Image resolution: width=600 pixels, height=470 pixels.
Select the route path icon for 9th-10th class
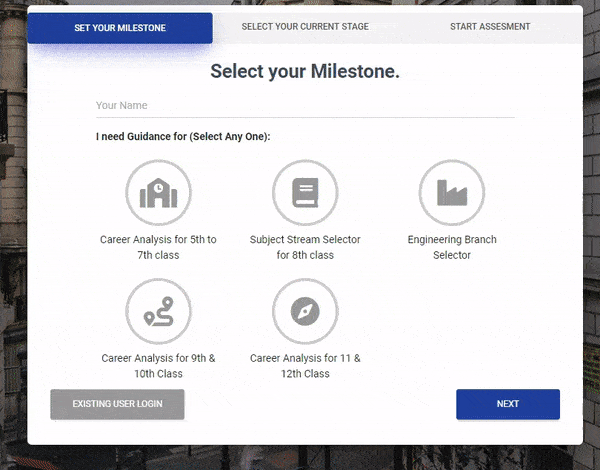(158, 311)
